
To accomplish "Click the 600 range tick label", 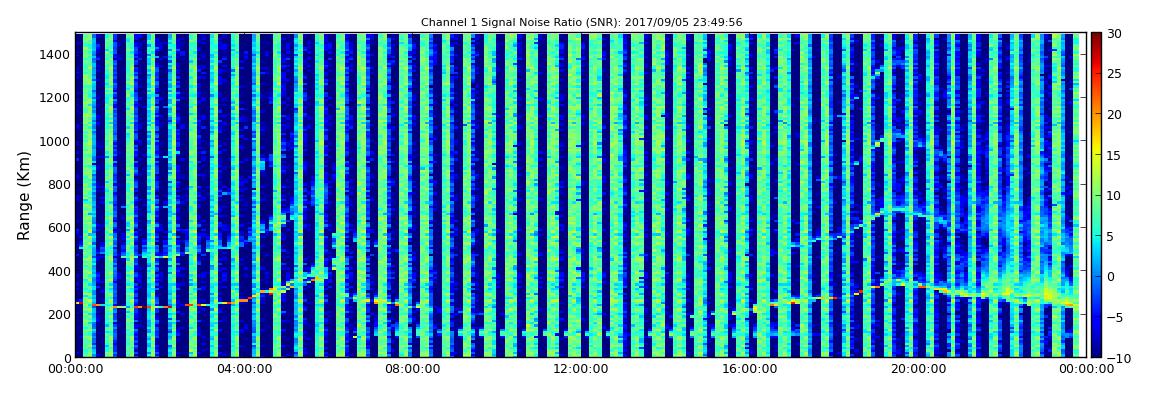I will click(59, 227).
